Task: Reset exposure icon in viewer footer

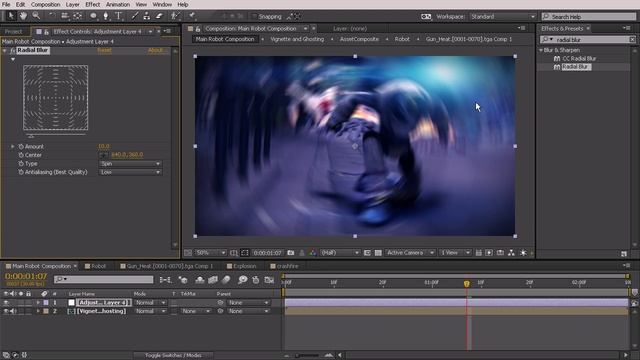Action: click(523, 253)
